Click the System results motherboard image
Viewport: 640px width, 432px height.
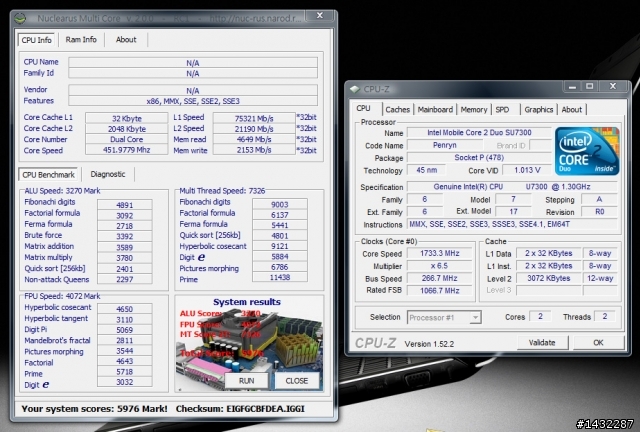pyautogui.click(x=249, y=343)
